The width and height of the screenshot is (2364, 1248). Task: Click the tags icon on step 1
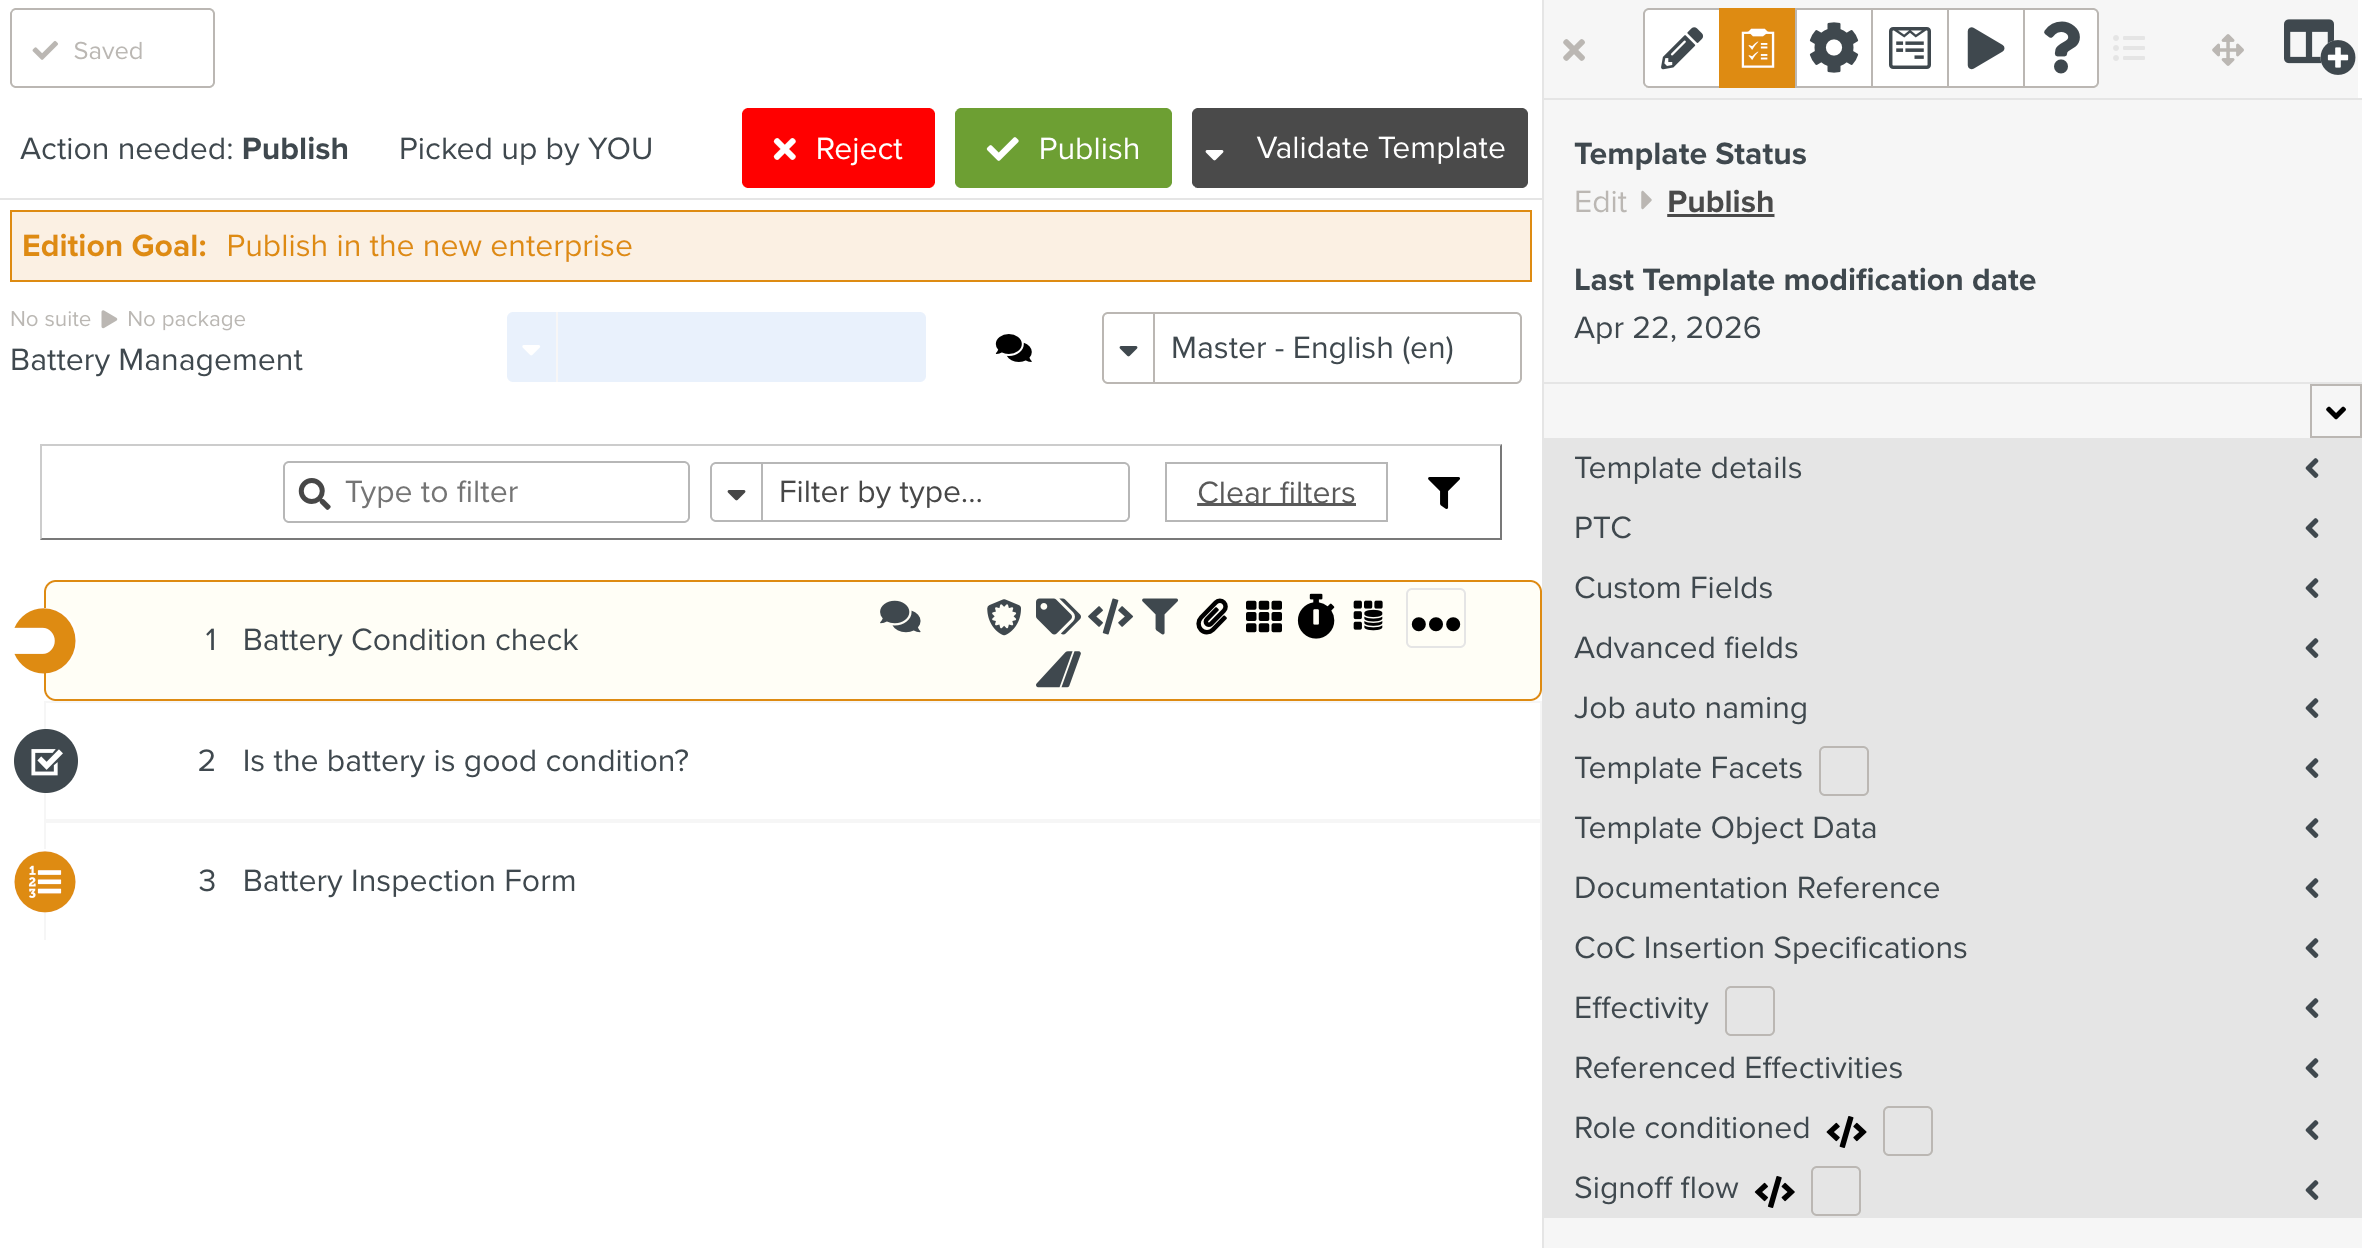pyautogui.click(x=1056, y=617)
